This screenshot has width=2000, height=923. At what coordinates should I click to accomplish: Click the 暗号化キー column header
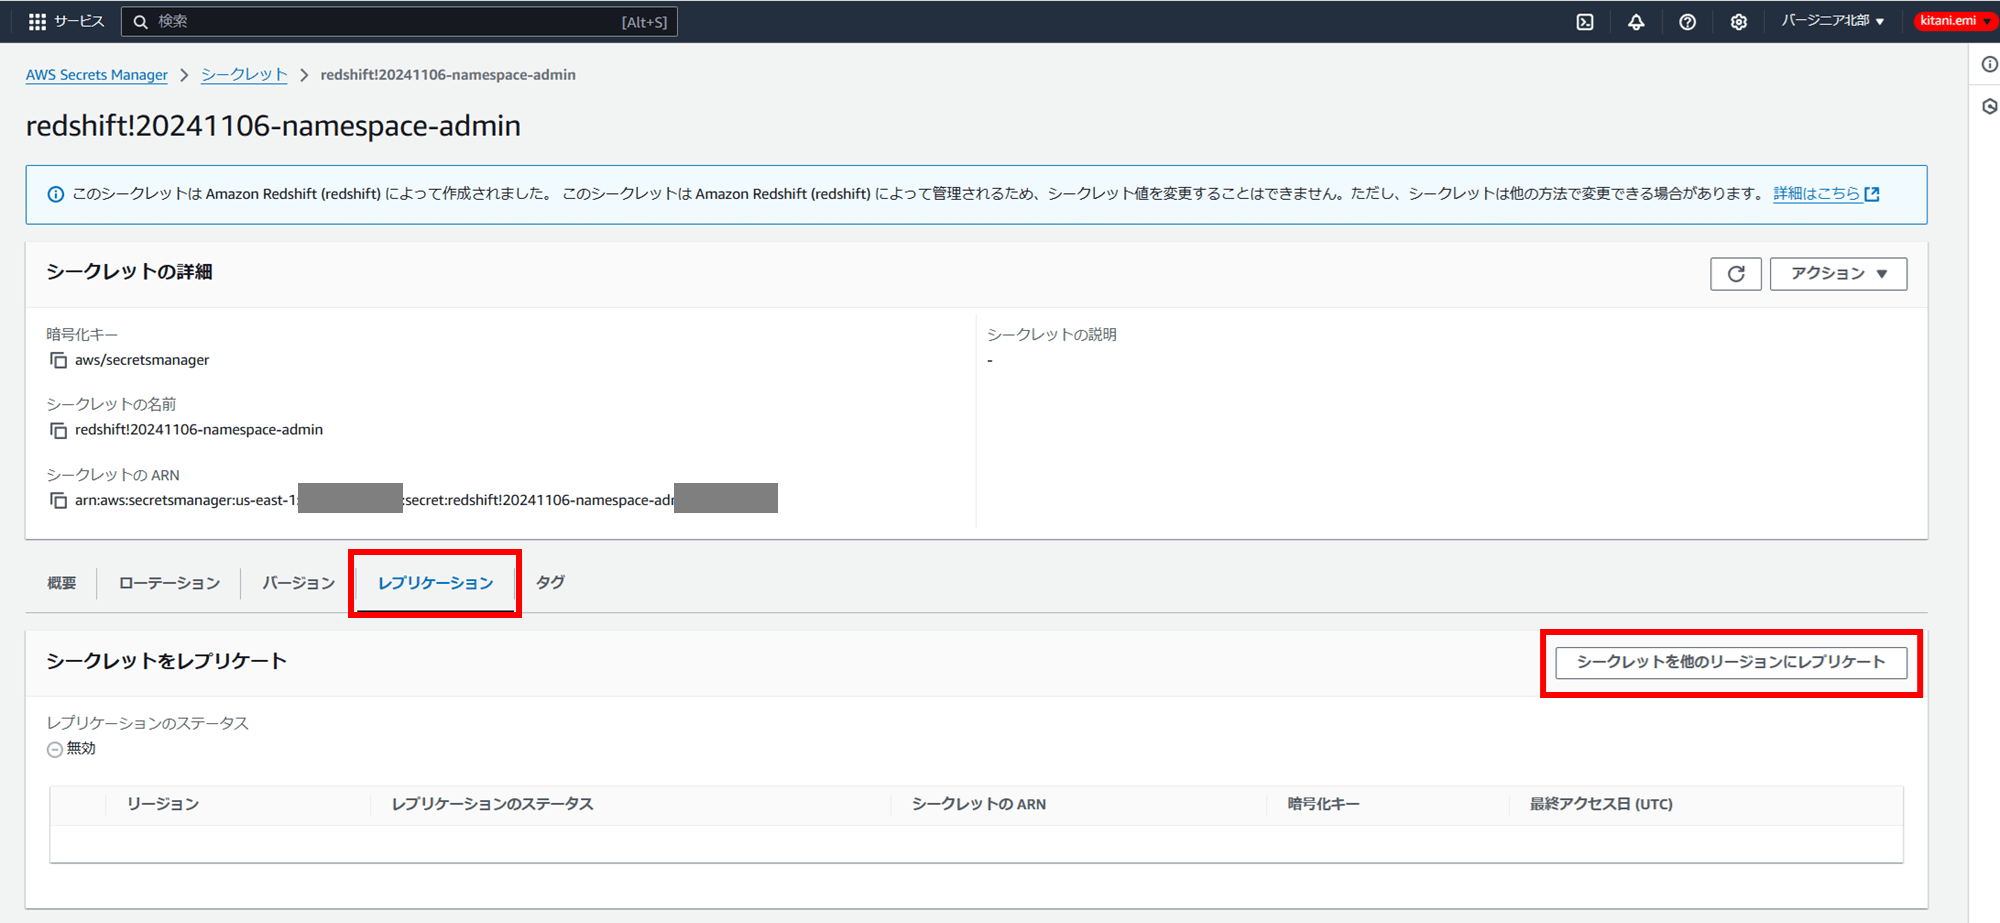click(1323, 804)
